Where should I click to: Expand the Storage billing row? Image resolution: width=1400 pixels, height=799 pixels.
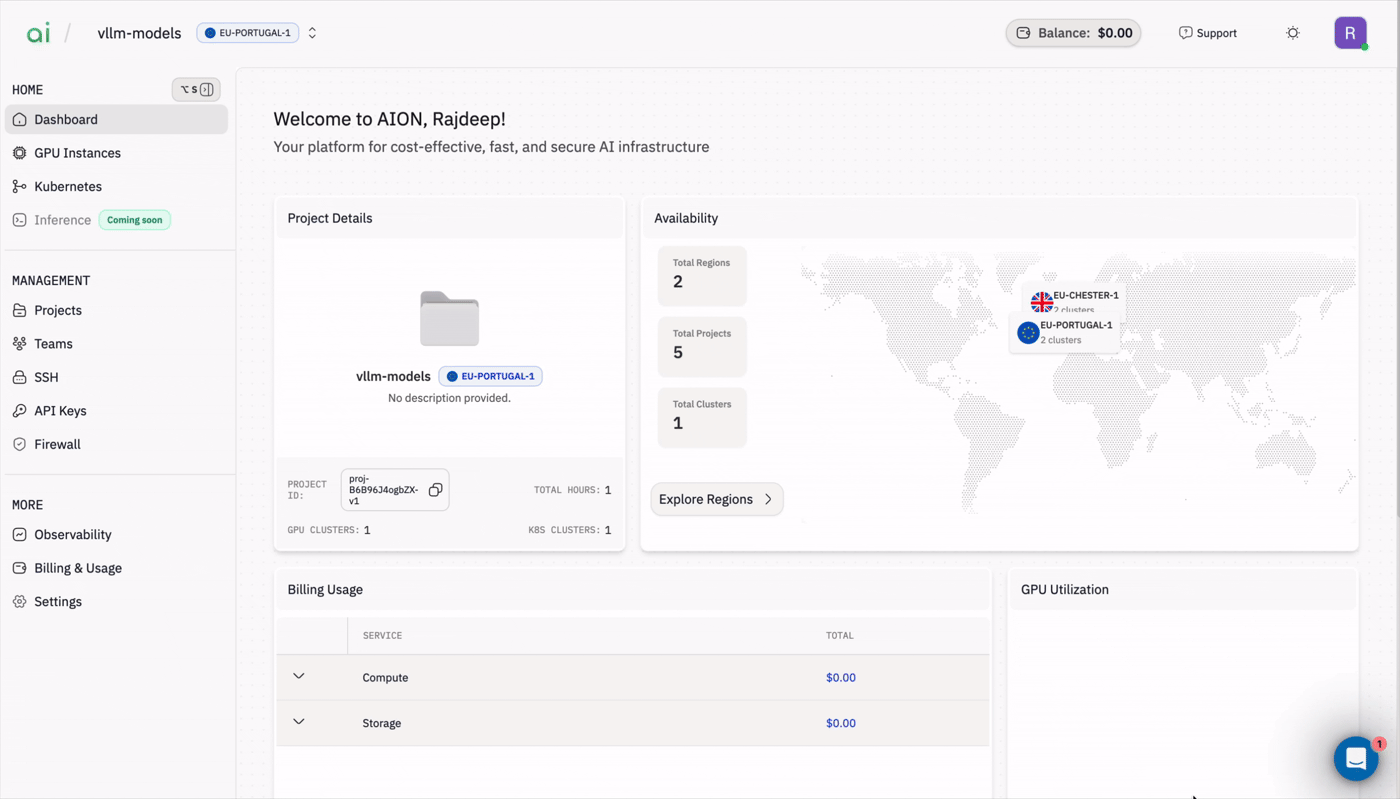pos(299,722)
